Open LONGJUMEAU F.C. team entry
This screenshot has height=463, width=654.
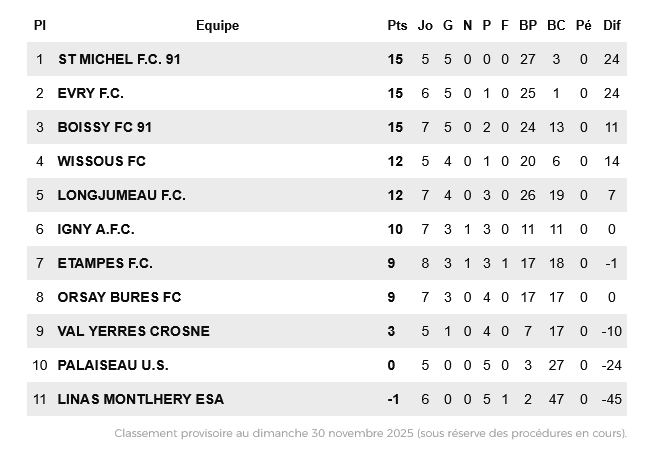tap(121, 195)
